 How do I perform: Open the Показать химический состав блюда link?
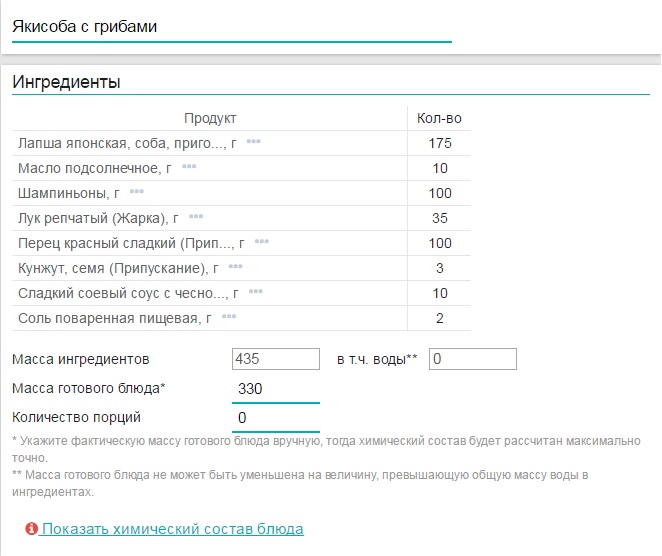(x=172, y=529)
